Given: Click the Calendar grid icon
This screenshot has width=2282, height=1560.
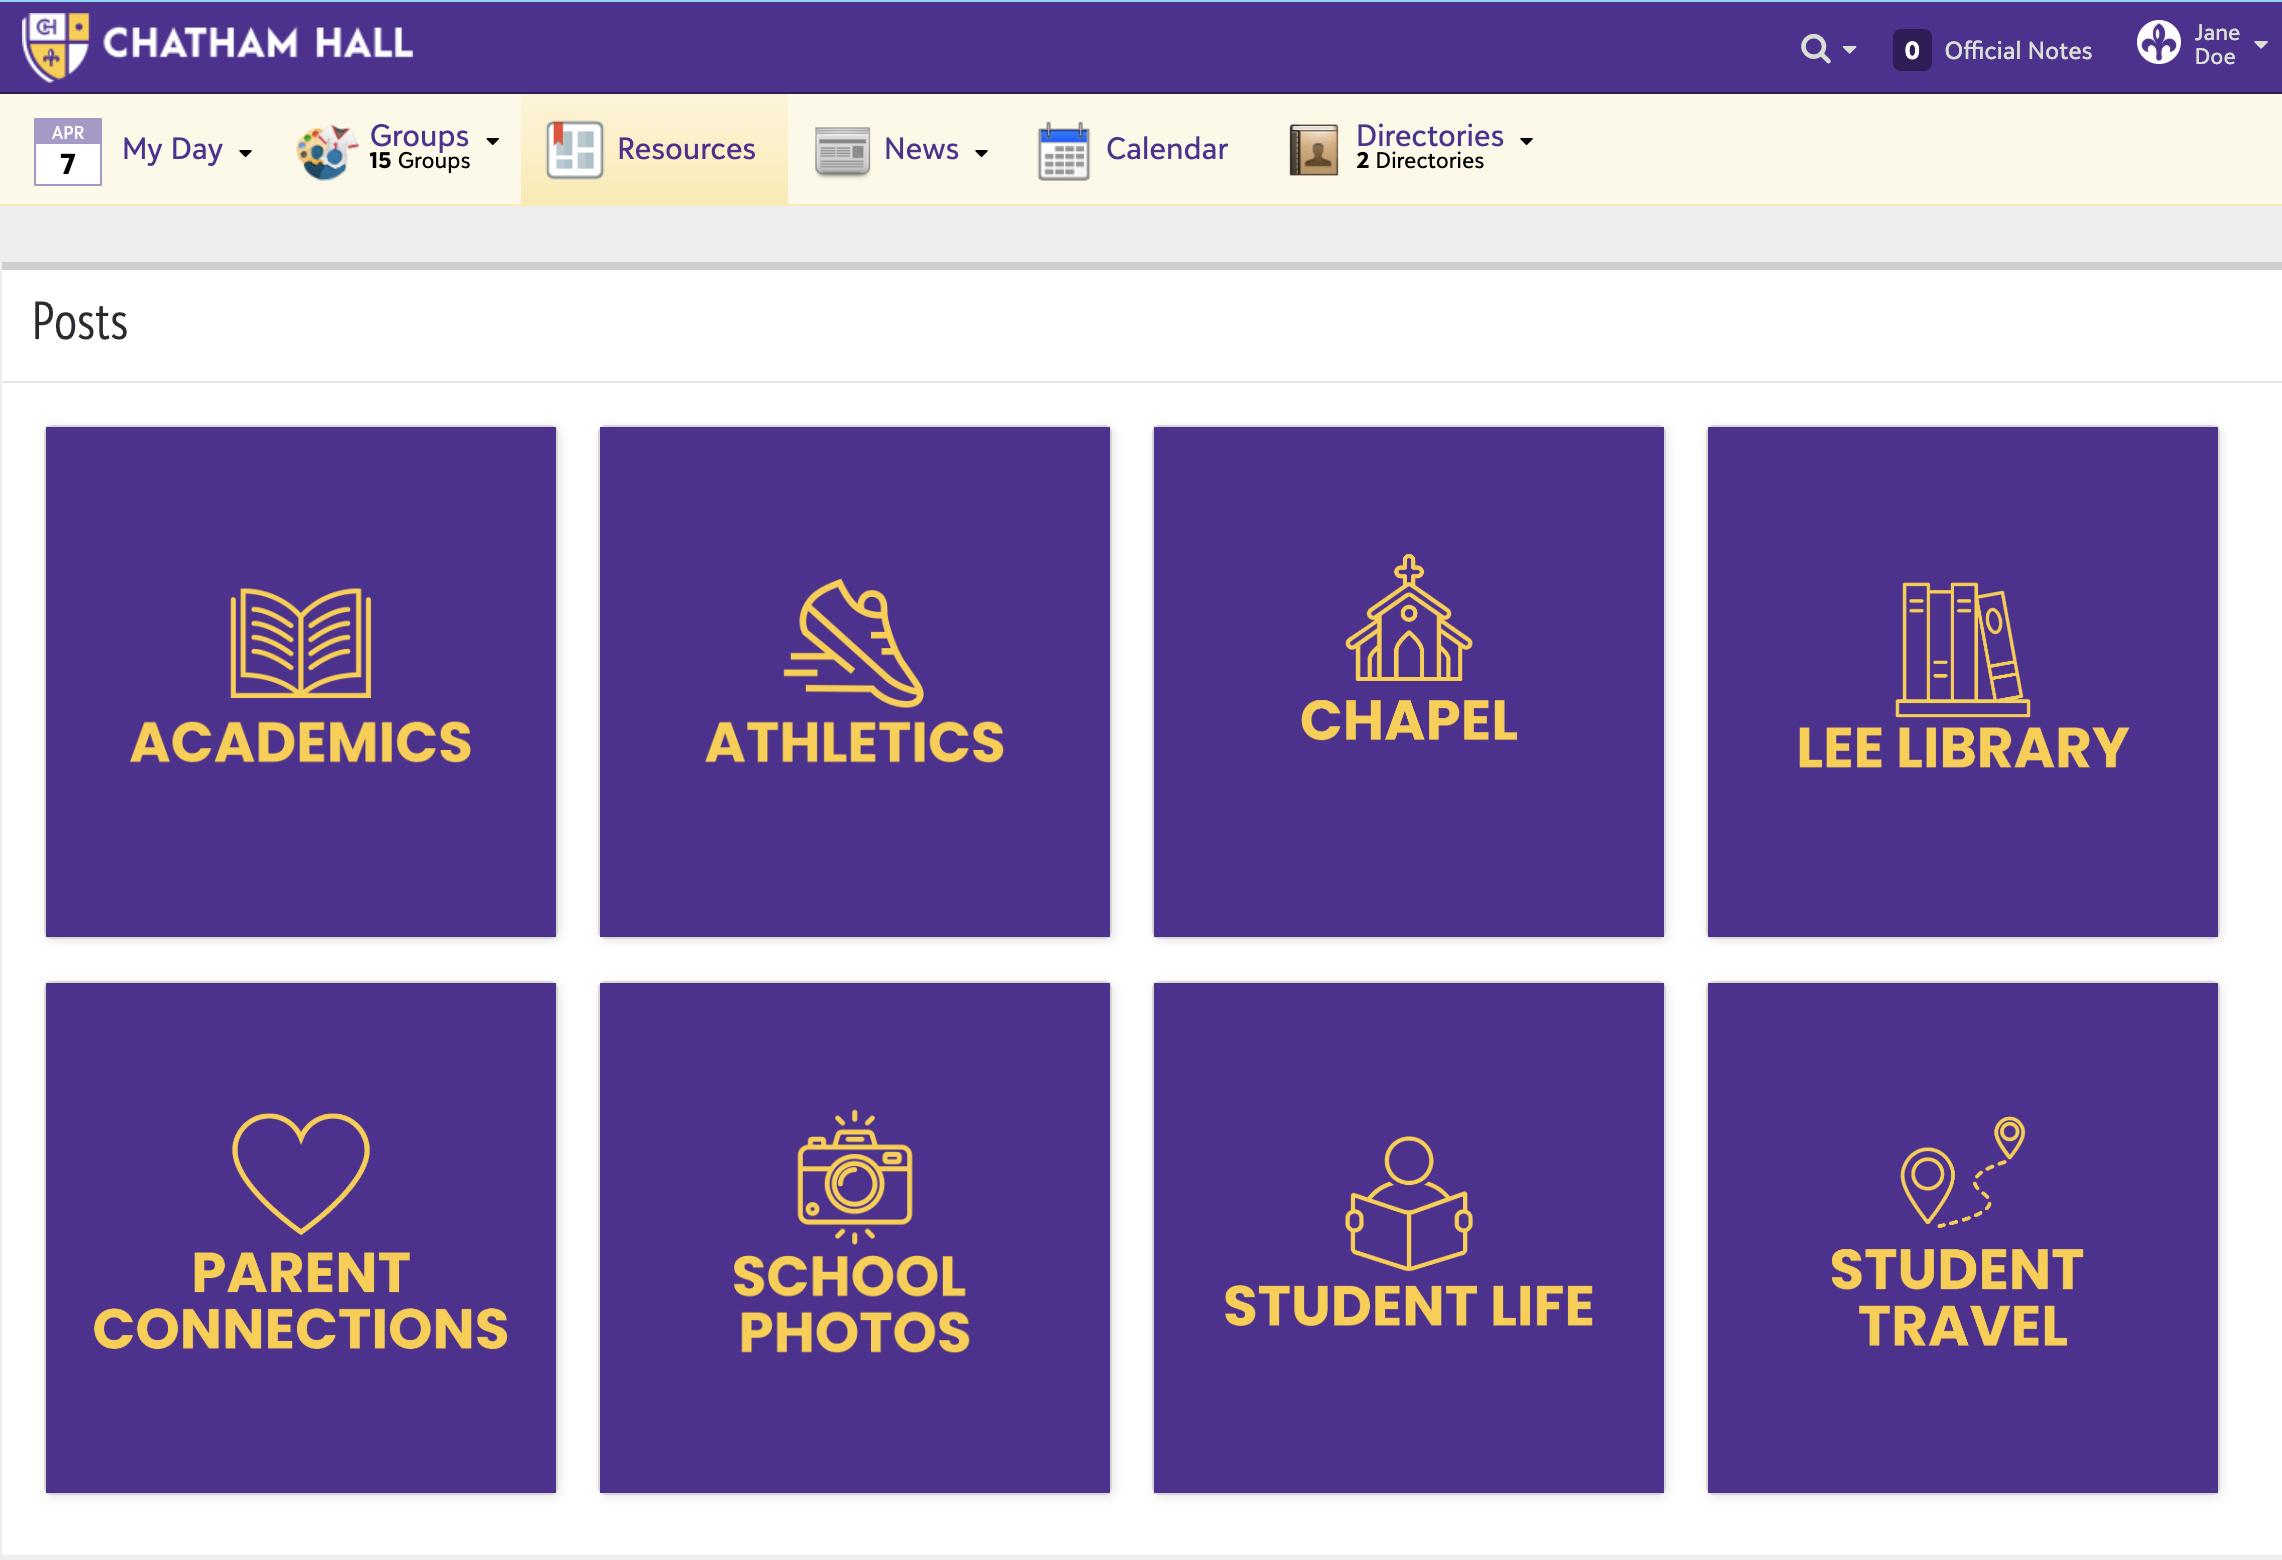Looking at the screenshot, I should pyautogui.click(x=1063, y=151).
